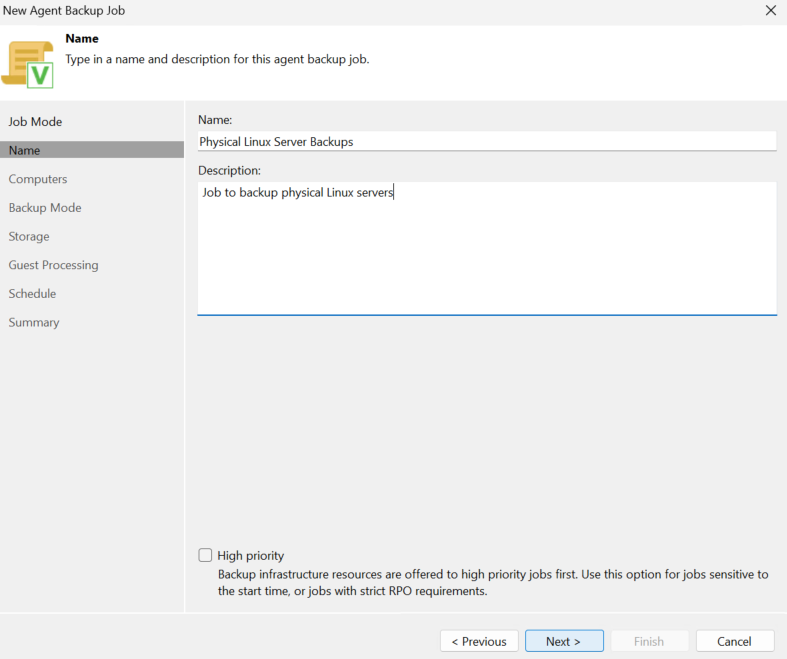
Task: Select the Name wizard step
Action: (x=92, y=150)
